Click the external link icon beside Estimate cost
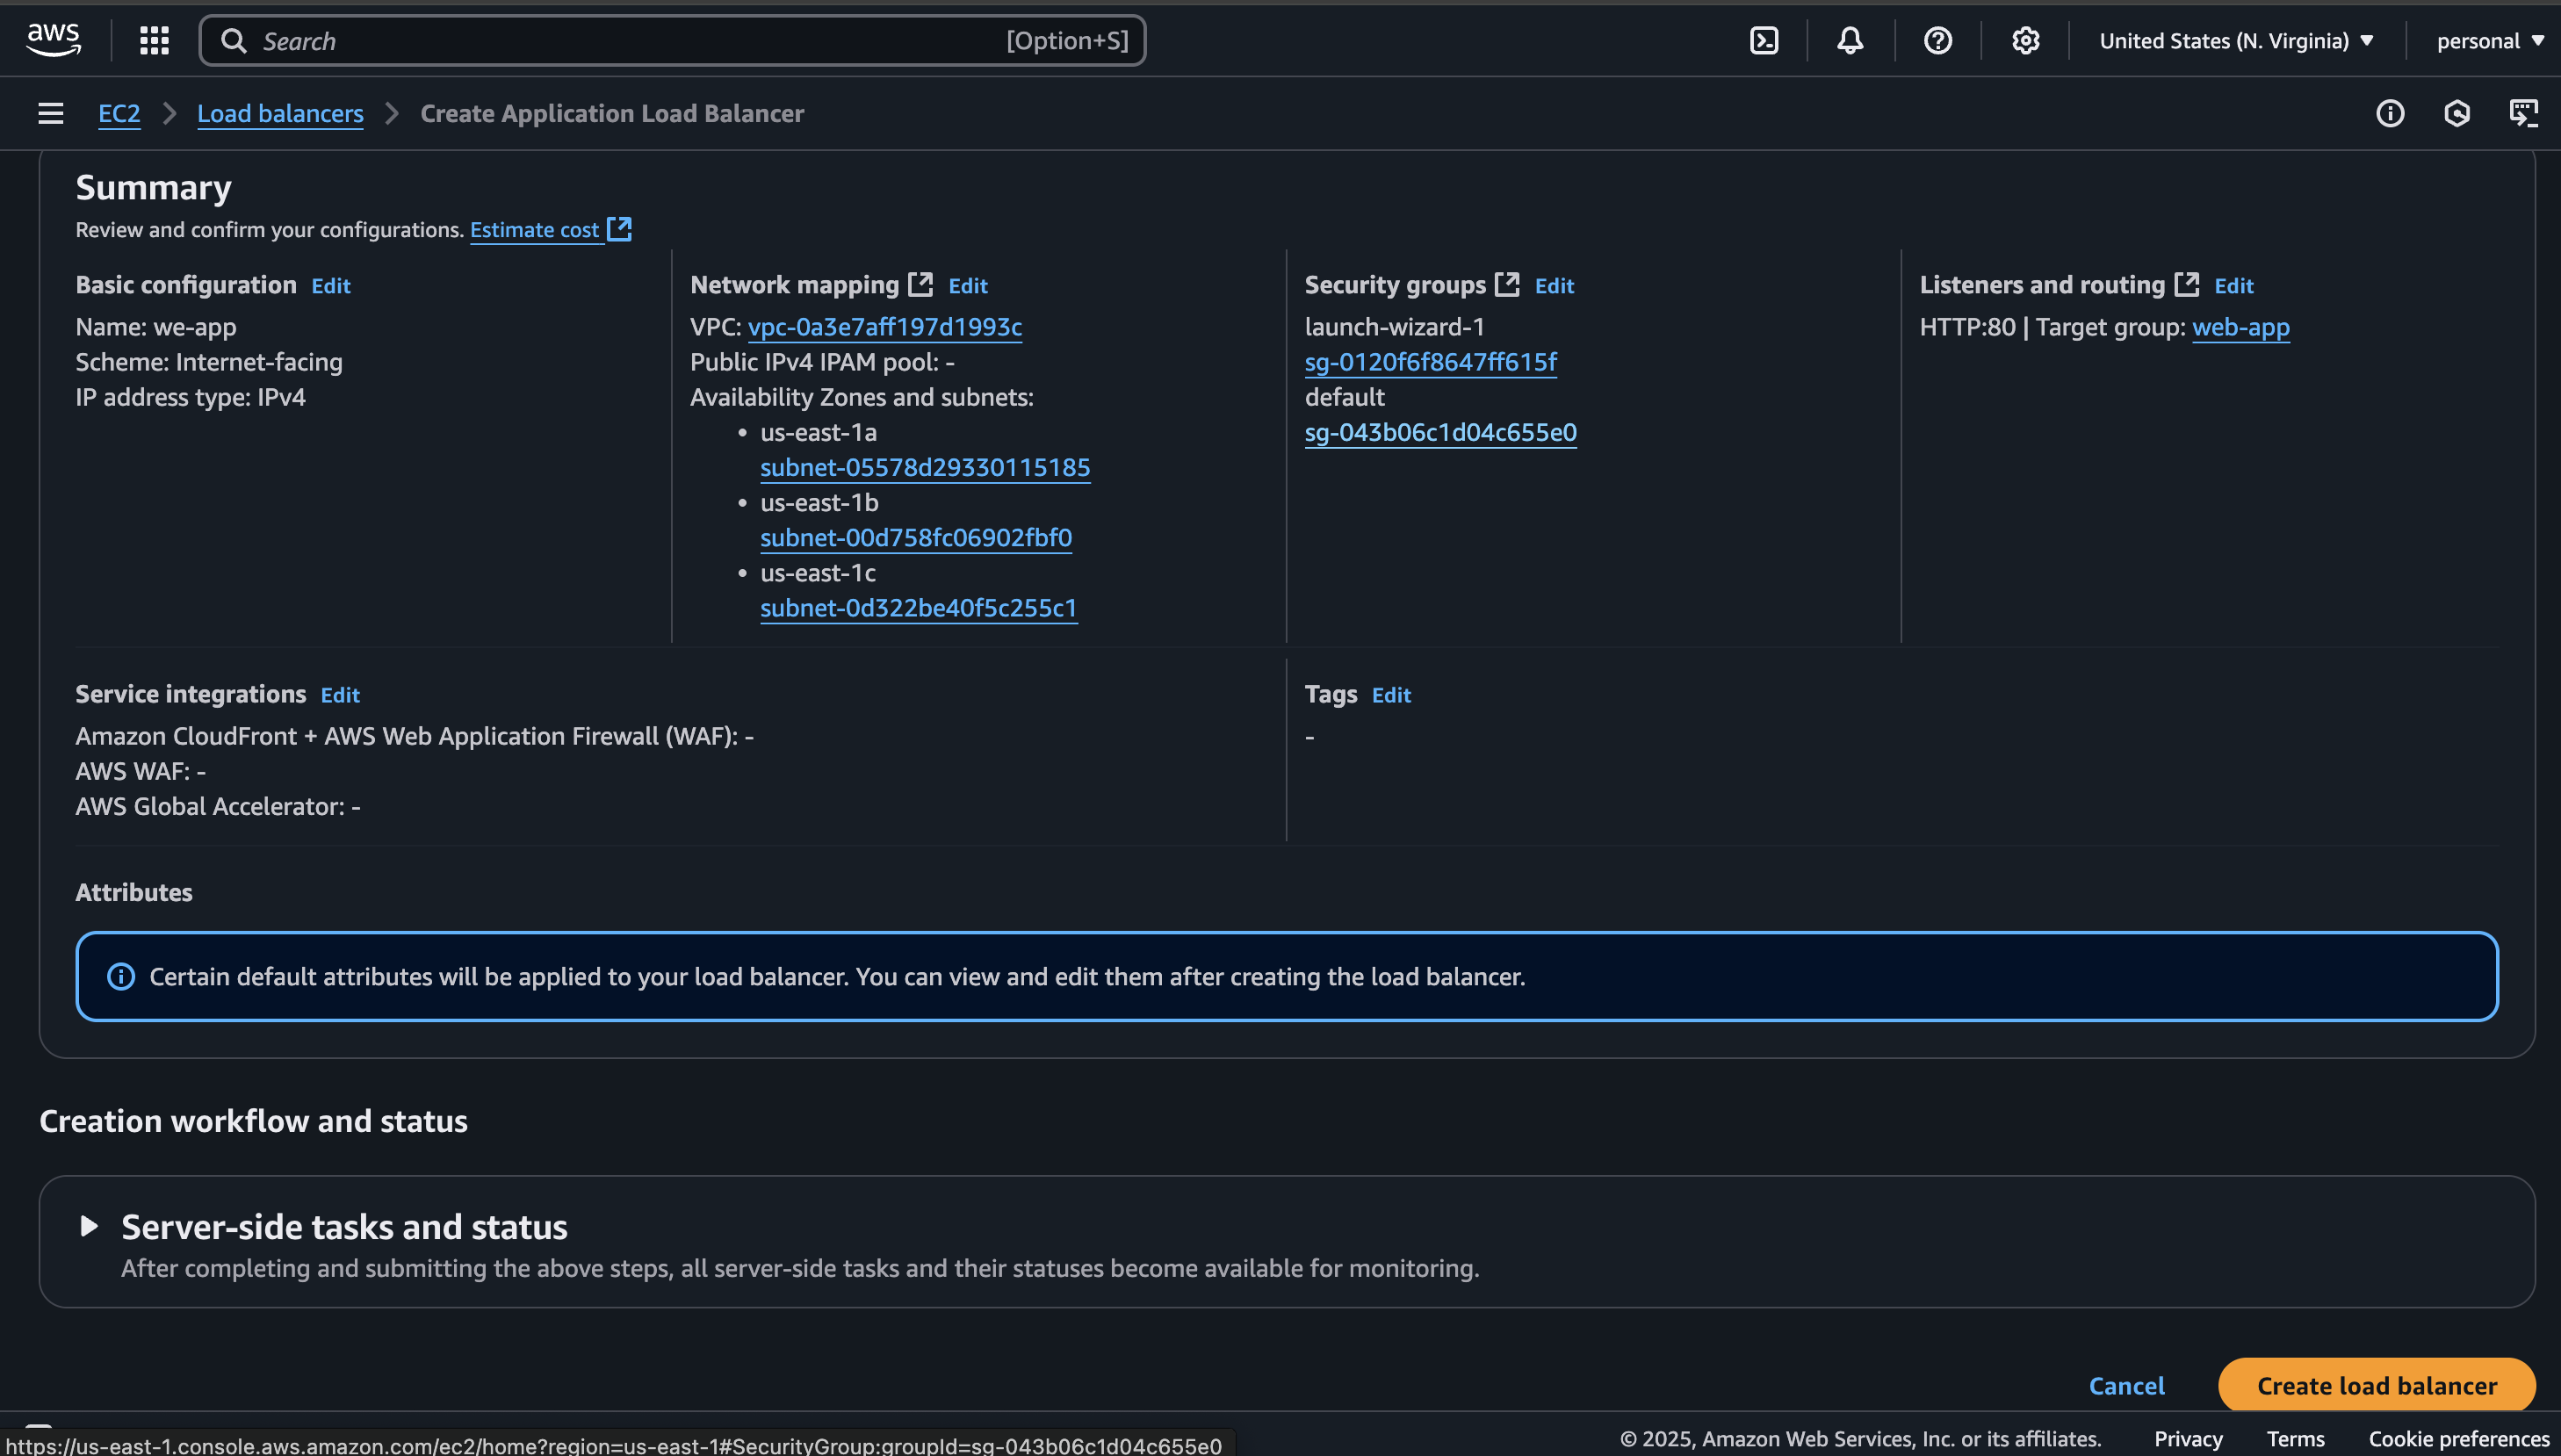Image resolution: width=2561 pixels, height=1456 pixels. (619, 229)
